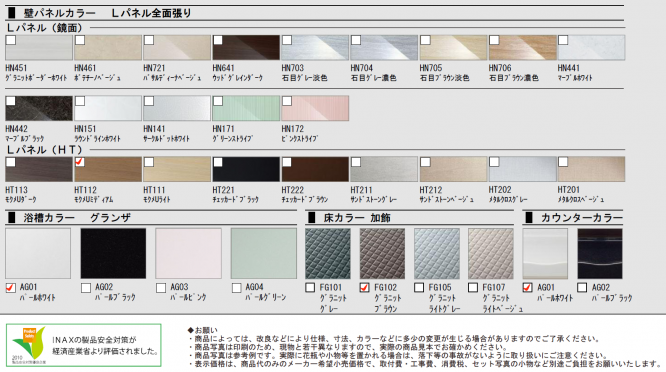Enable the HN172 pink stripe checkbox
This screenshot has height=372, width=666.
(287, 101)
